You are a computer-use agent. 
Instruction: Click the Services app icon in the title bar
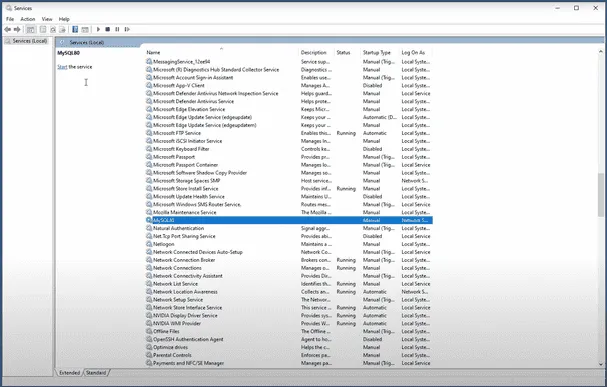pos(9,8)
